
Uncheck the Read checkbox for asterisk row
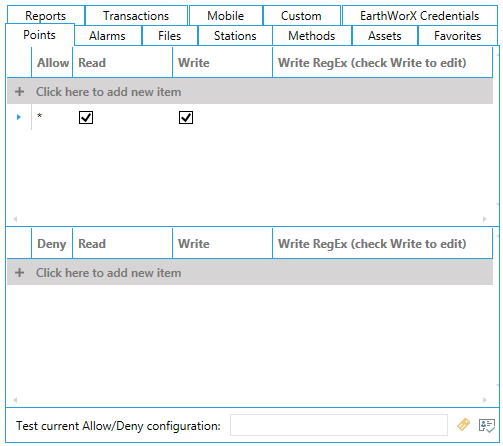[x=86, y=117]
